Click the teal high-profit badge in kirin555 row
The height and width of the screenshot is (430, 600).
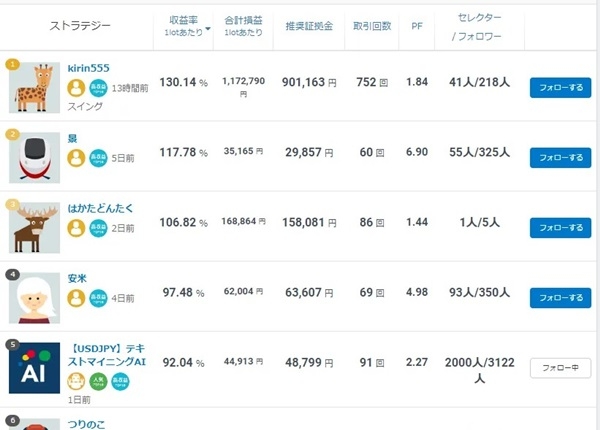[98, 88]
